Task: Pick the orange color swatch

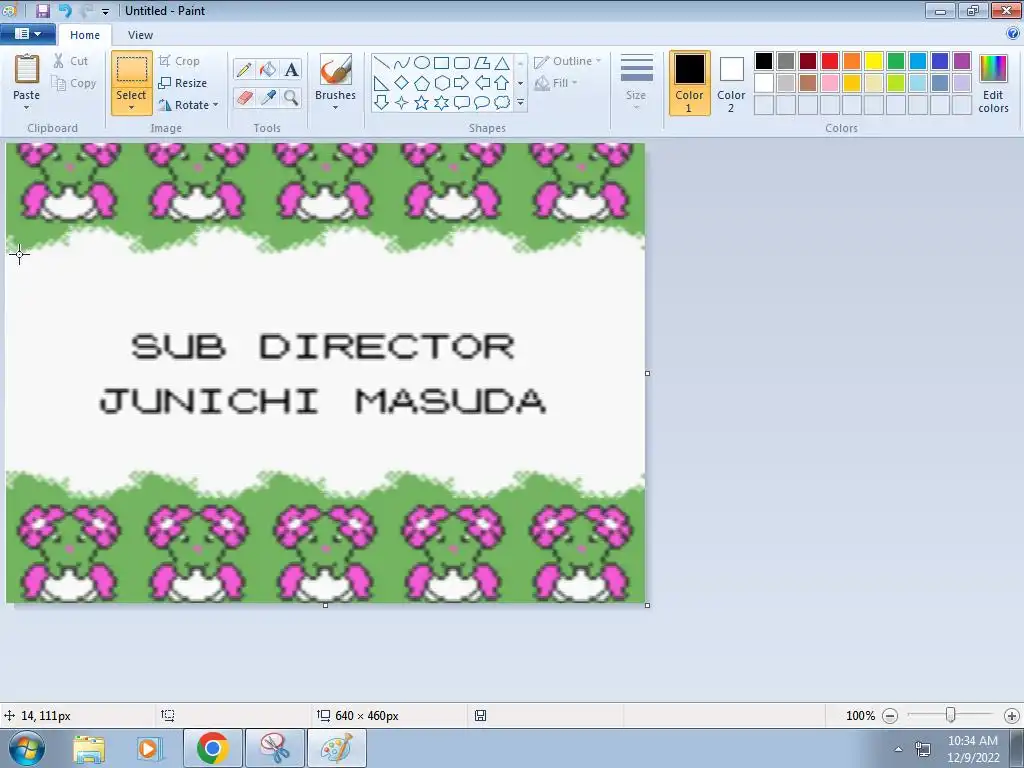Action: [x=852, y=61]
